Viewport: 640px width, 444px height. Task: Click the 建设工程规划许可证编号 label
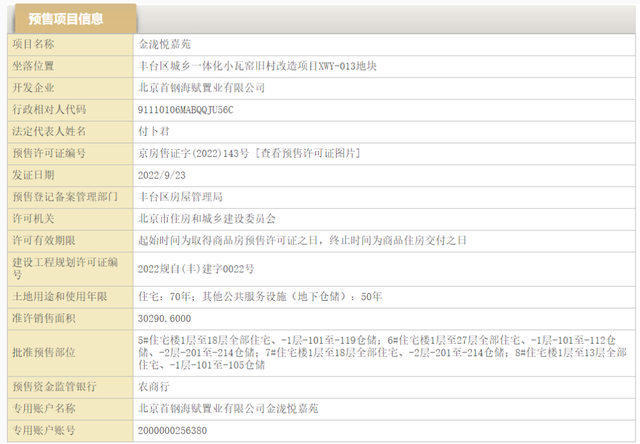tap(65, 268)
